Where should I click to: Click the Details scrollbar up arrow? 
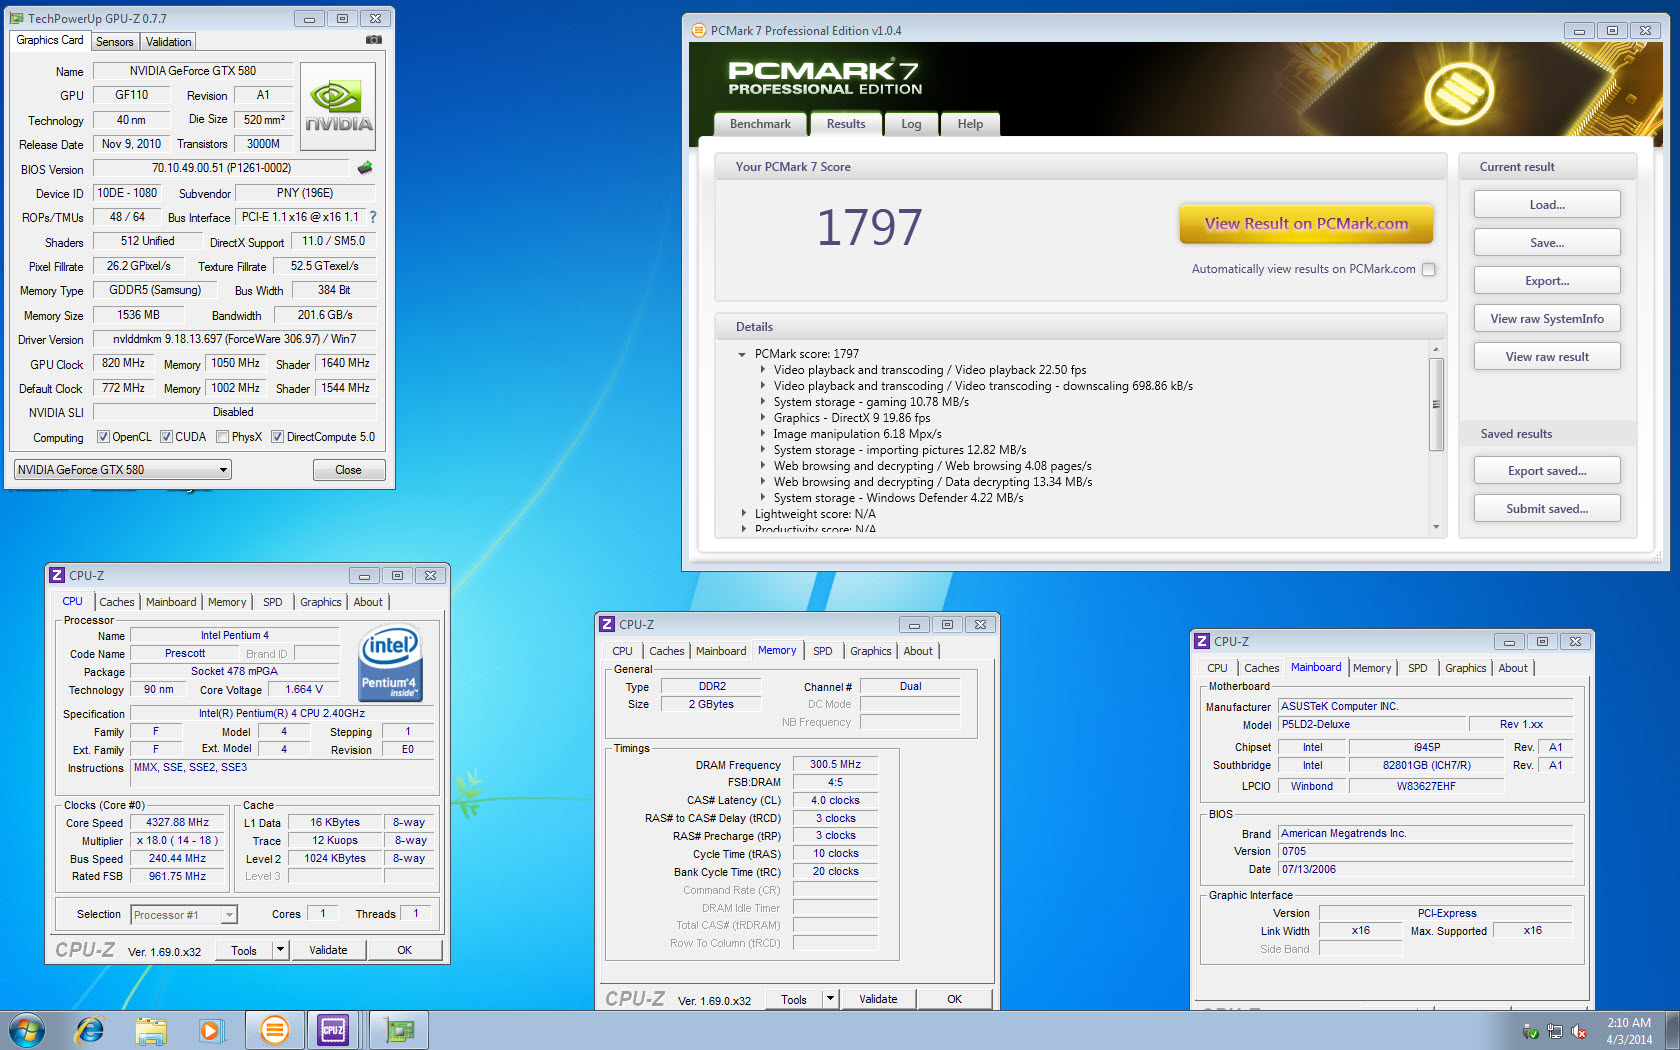point(1436,349)
